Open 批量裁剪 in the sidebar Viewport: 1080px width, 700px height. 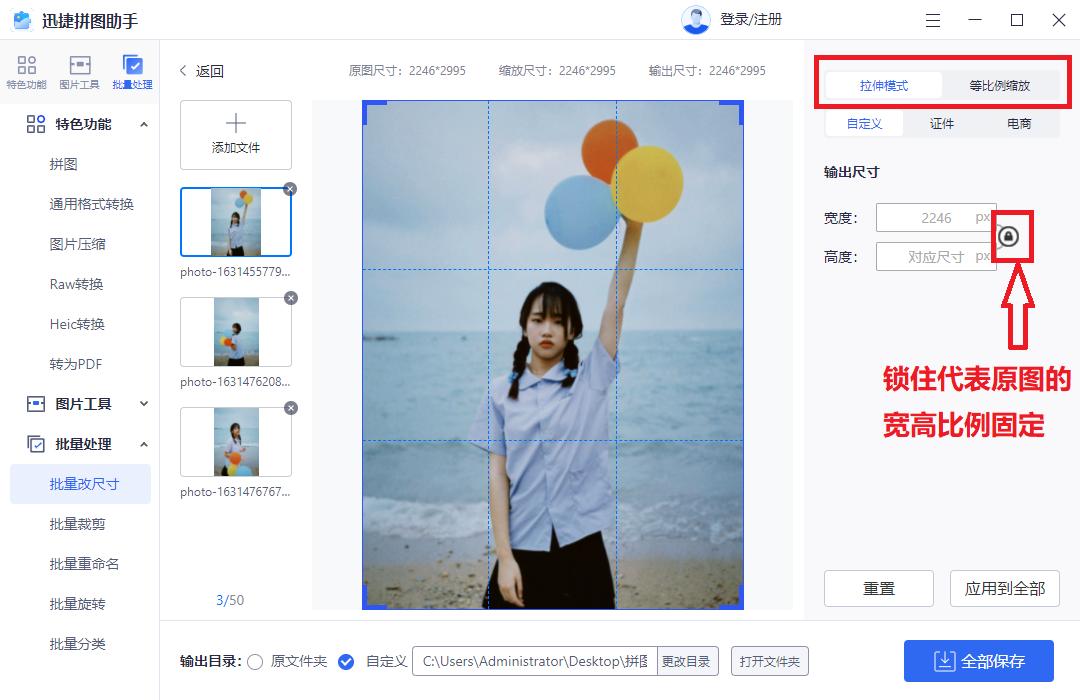click(x=77, y=524)
